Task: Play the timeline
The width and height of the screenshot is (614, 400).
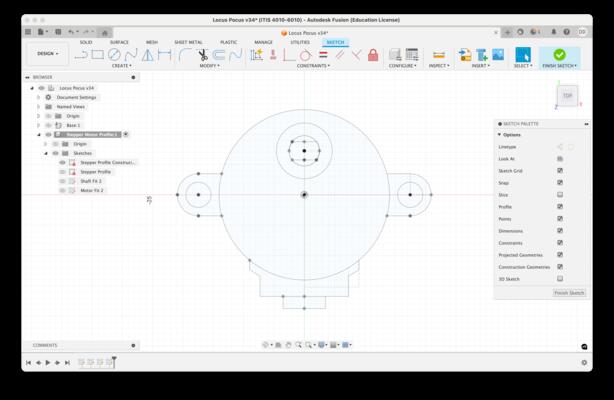Action: tap(48, 363)
